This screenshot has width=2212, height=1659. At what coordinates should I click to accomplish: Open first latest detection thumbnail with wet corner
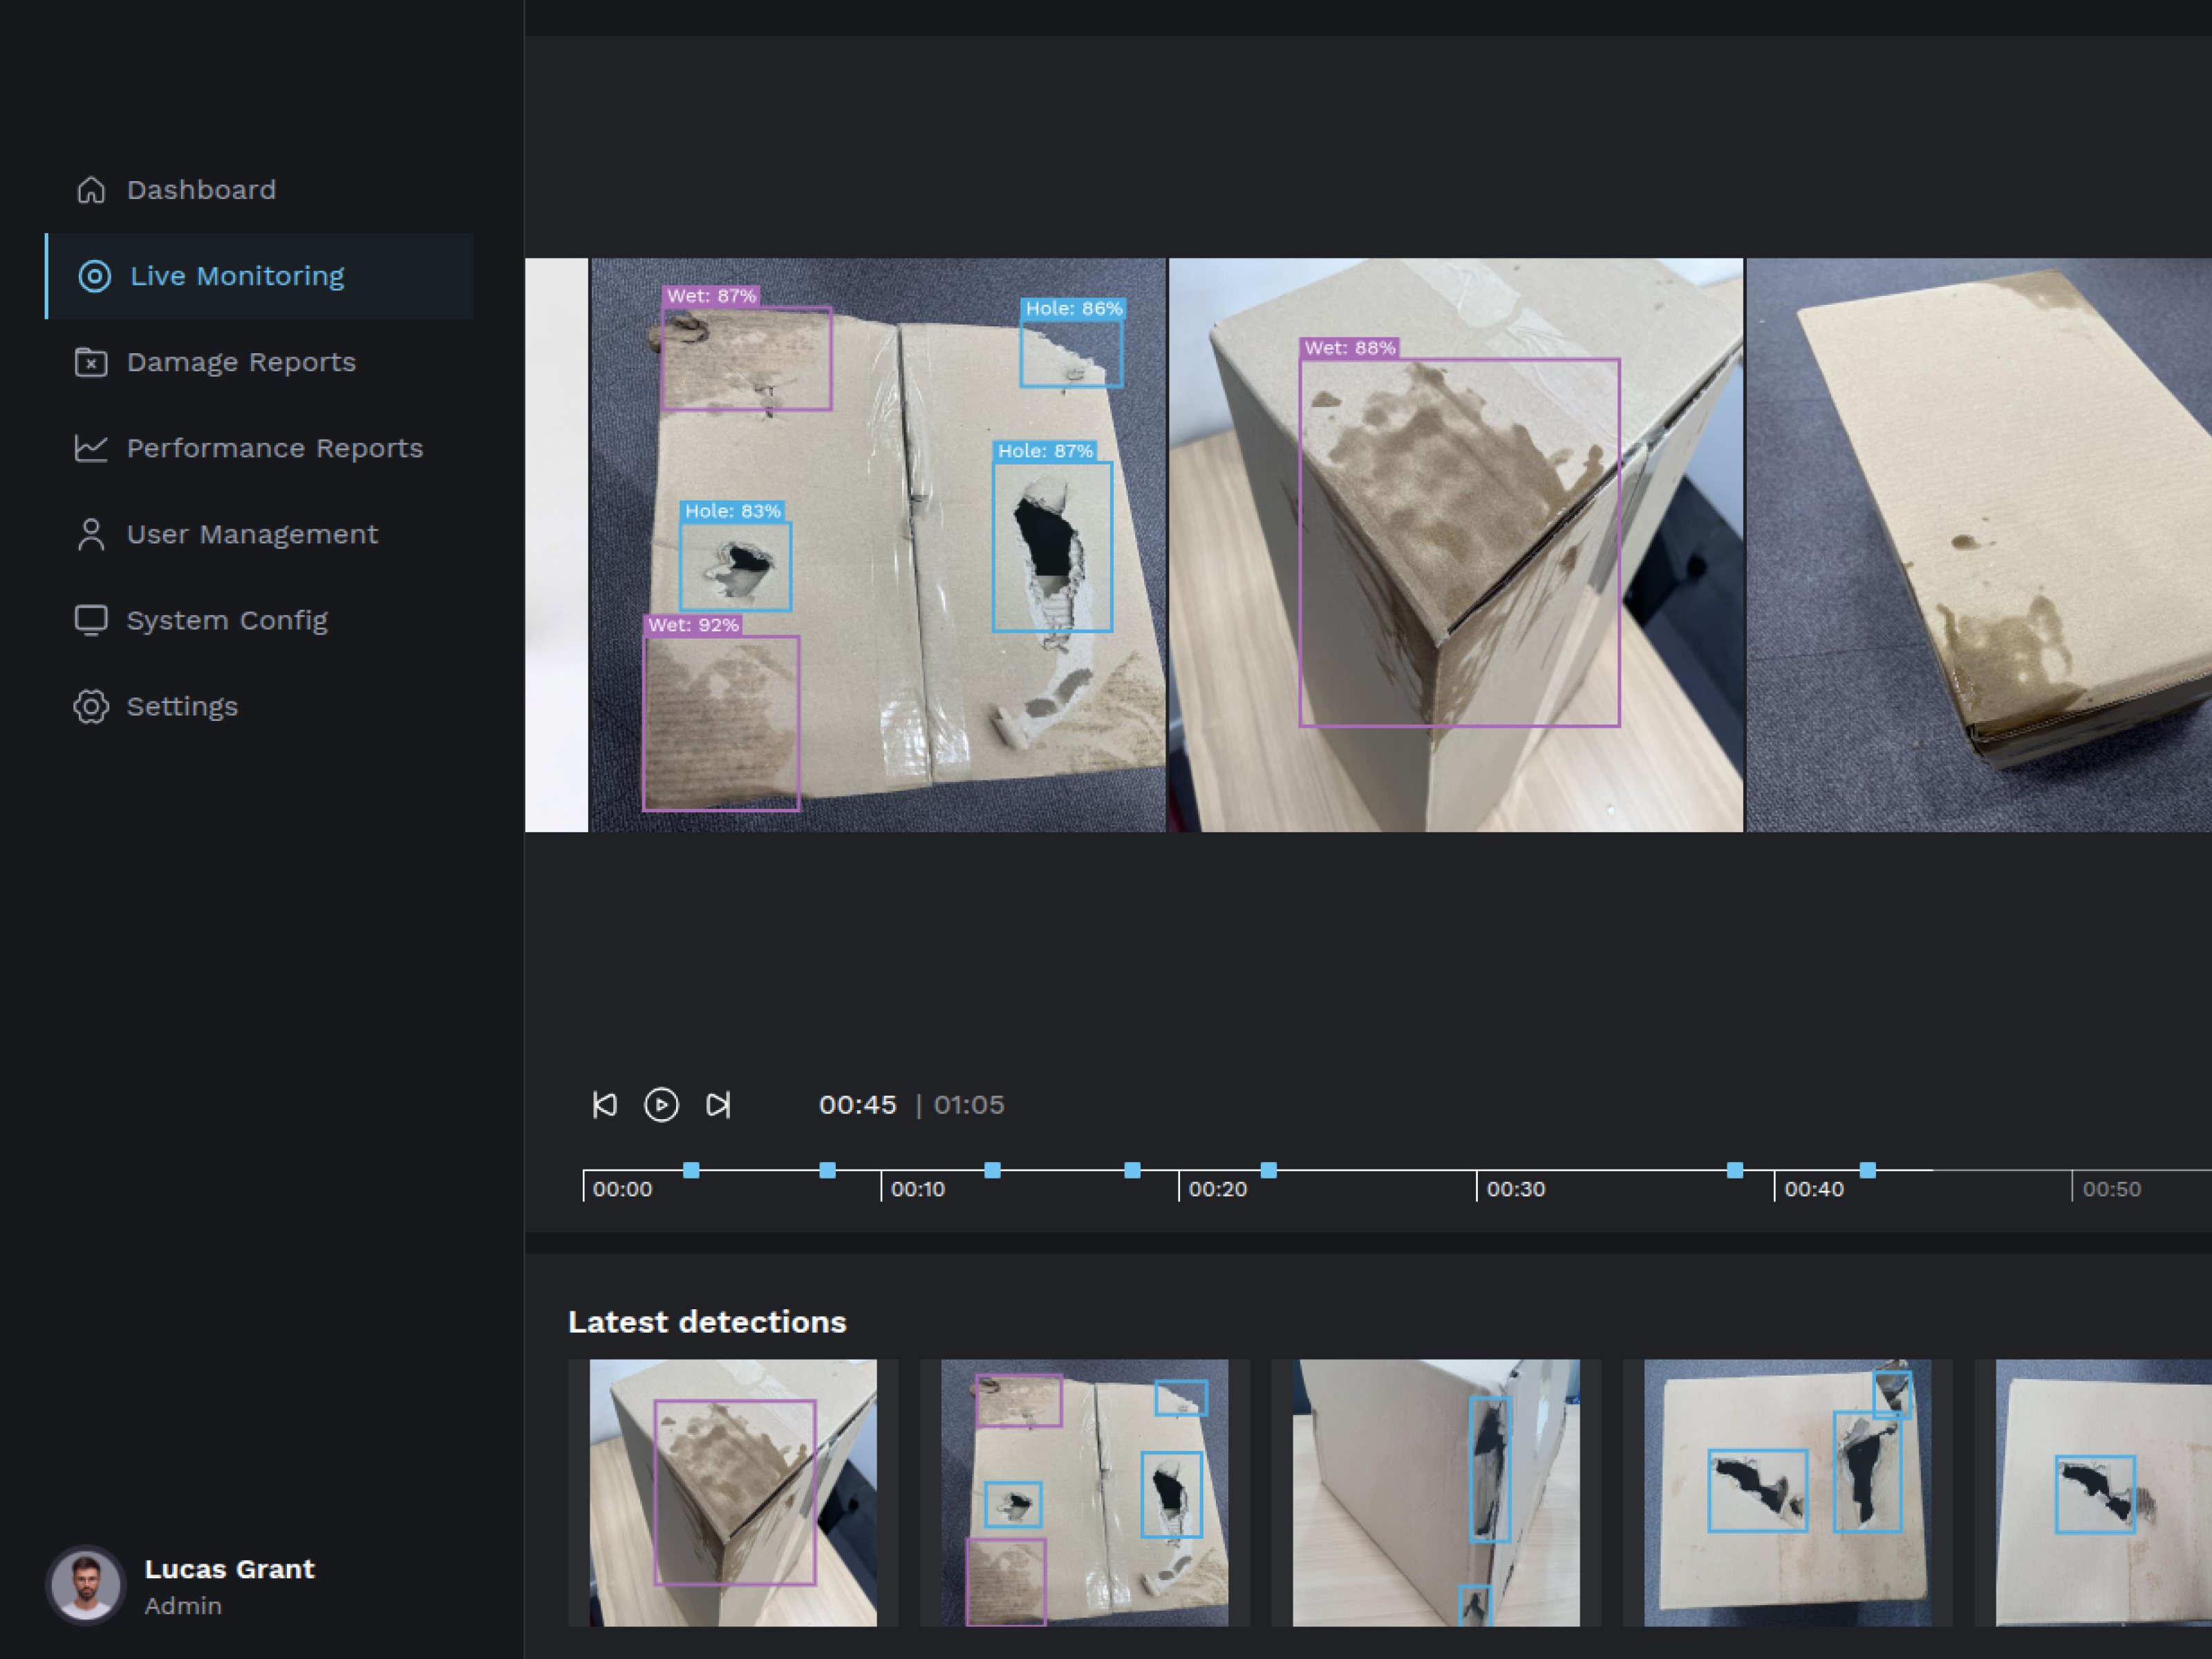[x=733, y=1492]
